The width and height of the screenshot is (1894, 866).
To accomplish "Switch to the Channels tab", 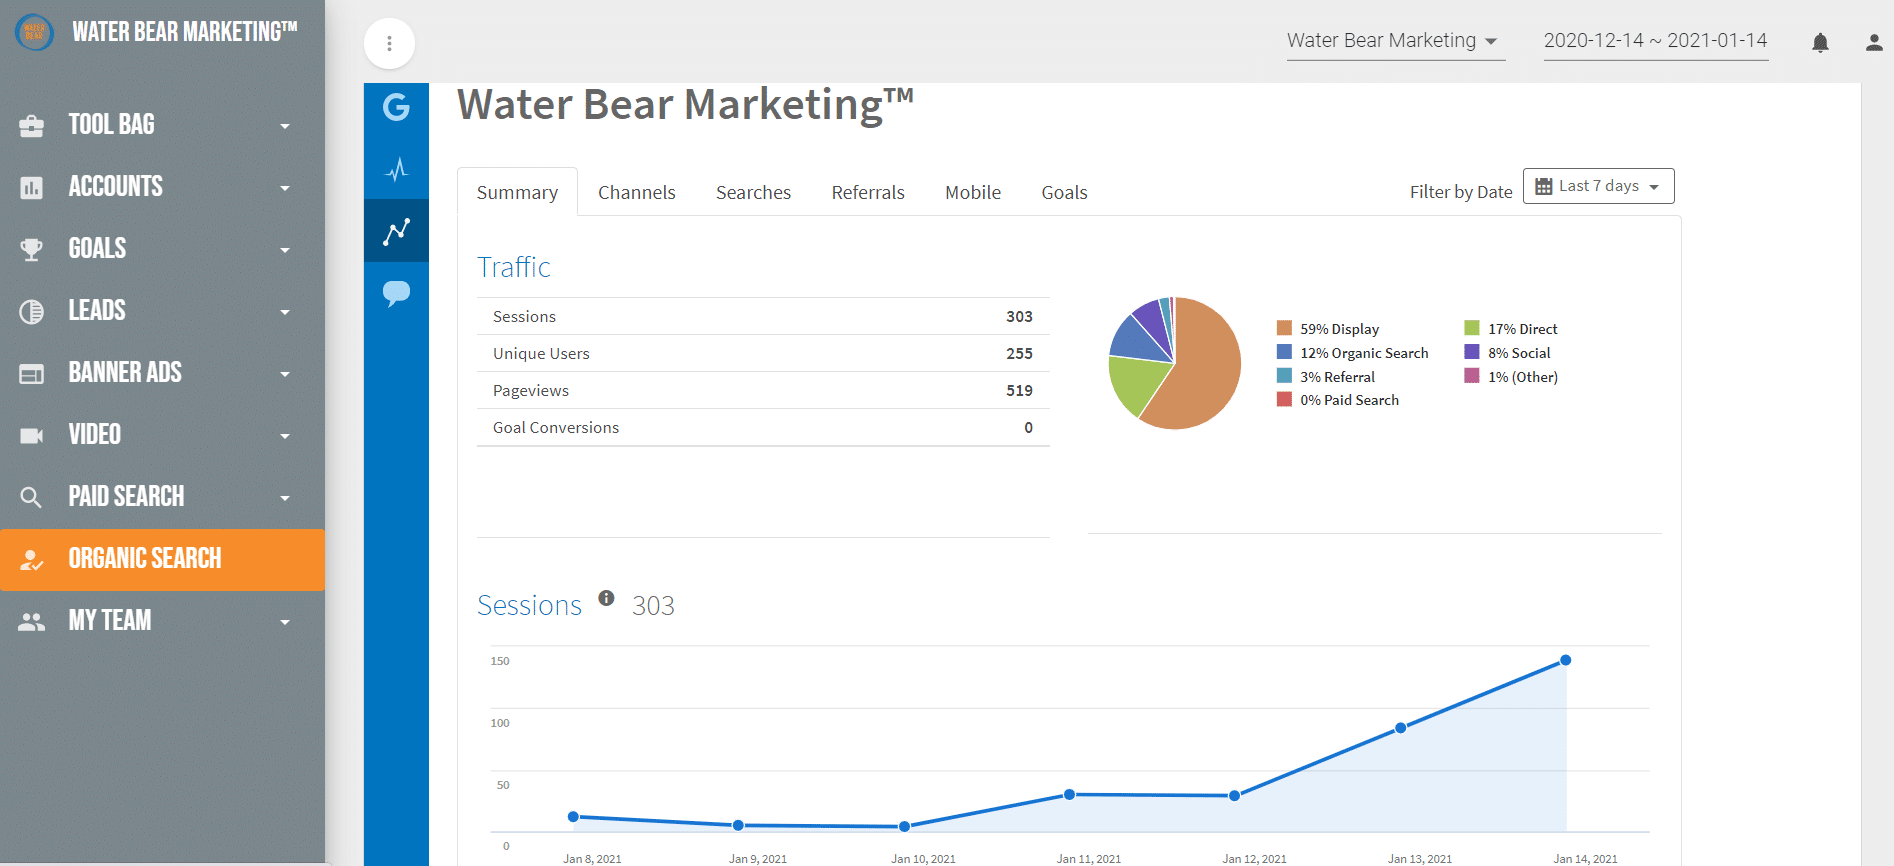I will click(637, 192).
